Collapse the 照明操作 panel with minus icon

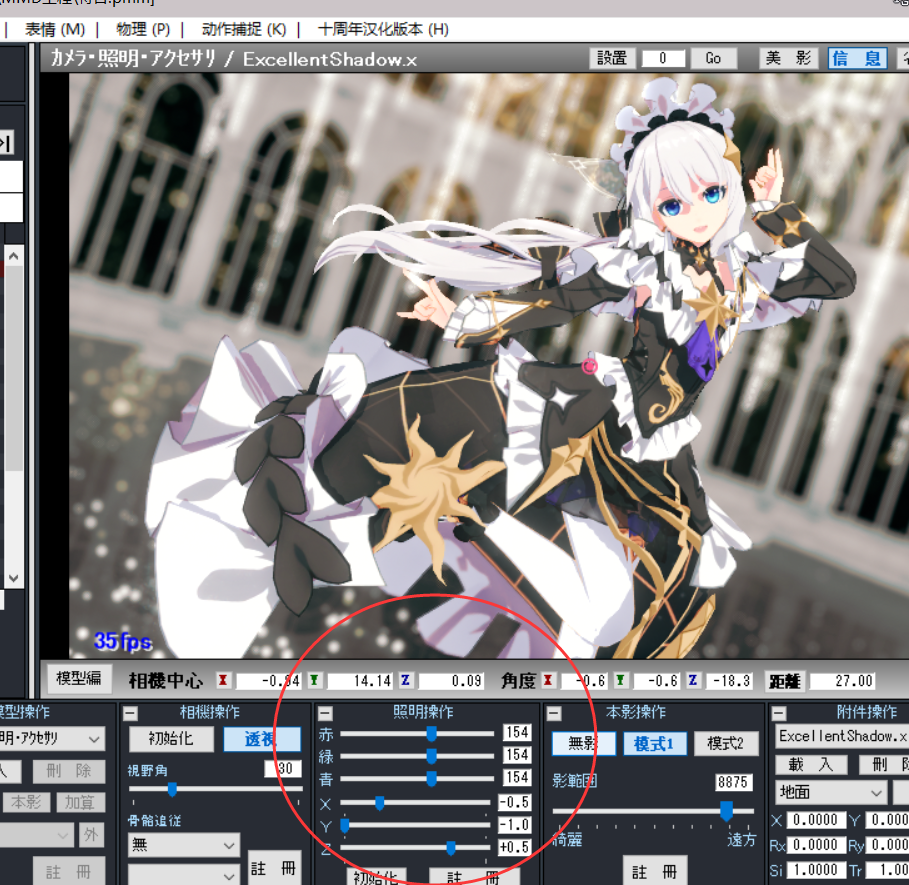coord(325,713)
